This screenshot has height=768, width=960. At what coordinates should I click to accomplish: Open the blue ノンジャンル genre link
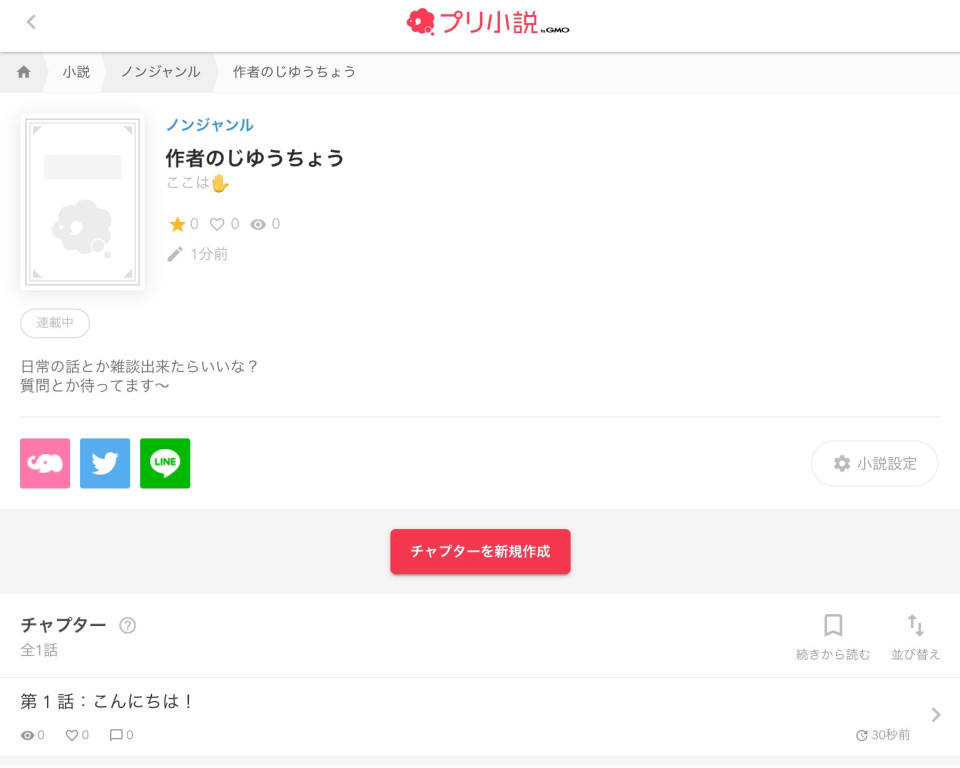[x=210, y=125]
